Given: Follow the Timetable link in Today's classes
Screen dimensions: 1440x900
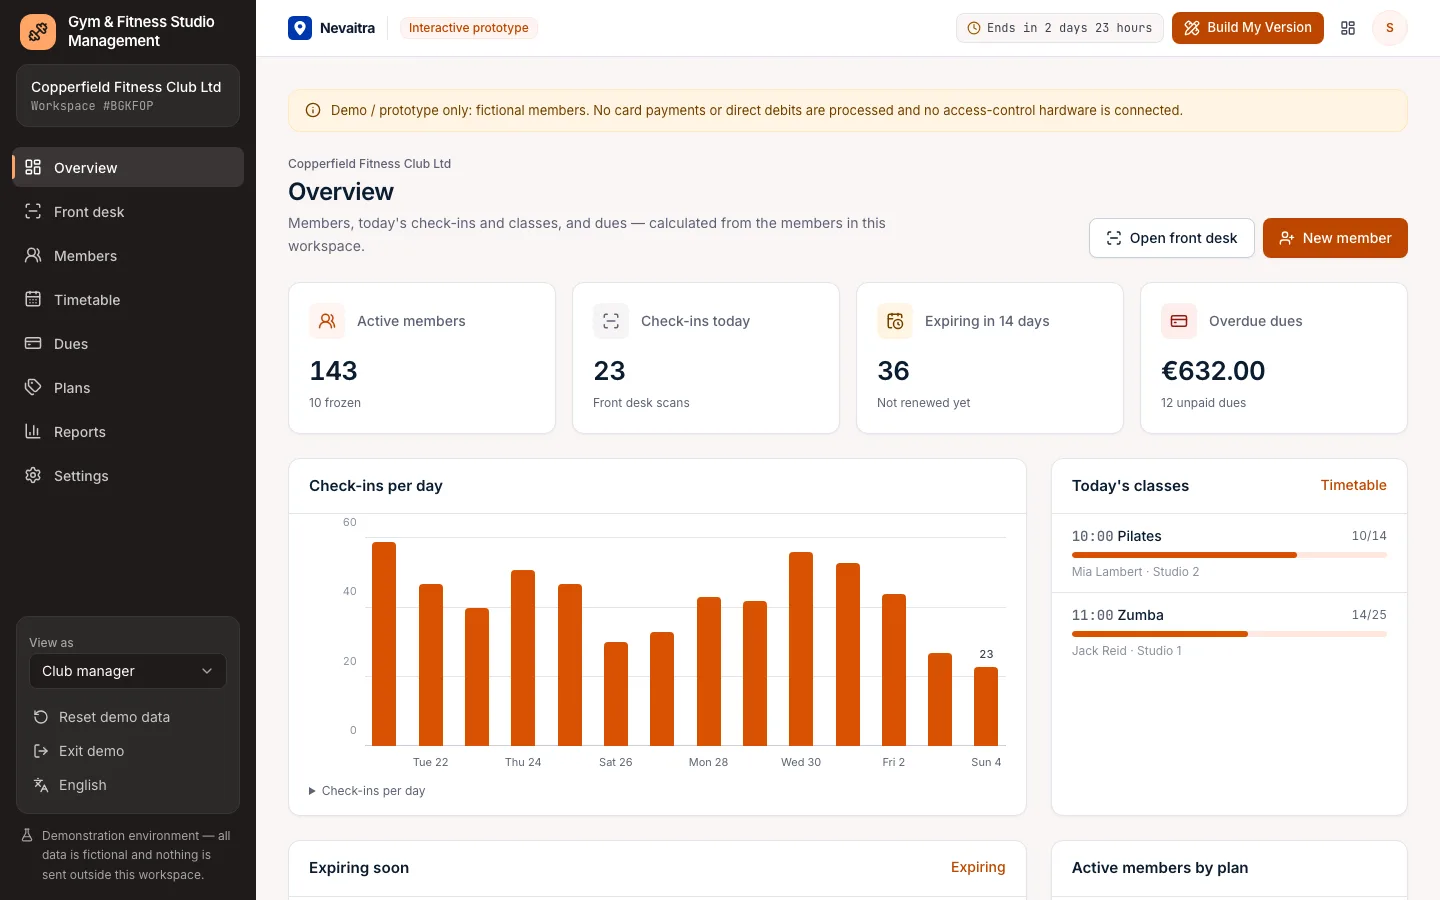Looking at the screenshot, I should (1353, 485).
